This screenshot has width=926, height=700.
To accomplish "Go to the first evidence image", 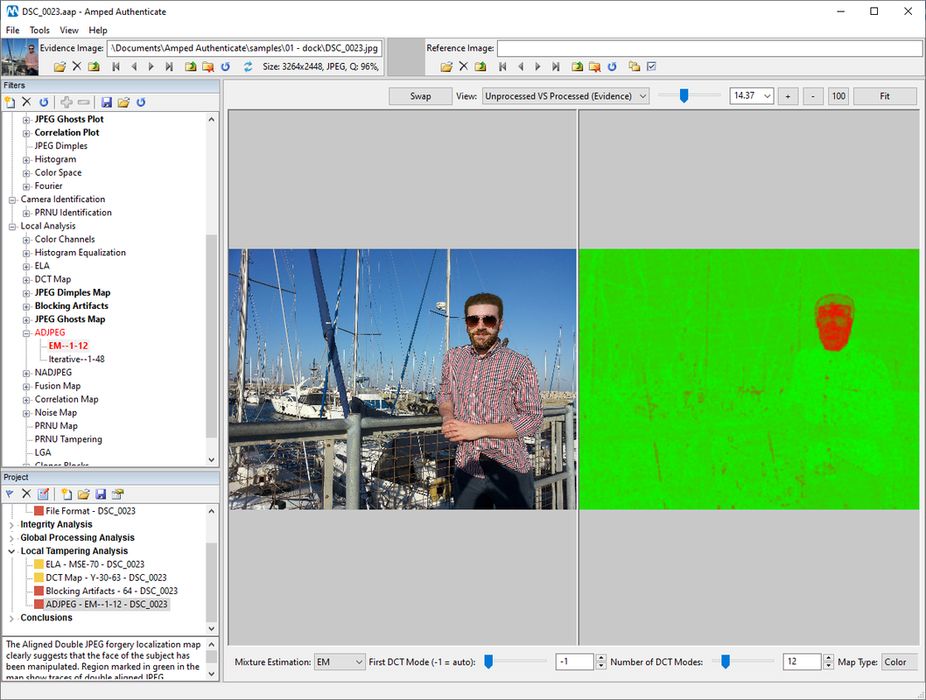I will coord(116,67).
